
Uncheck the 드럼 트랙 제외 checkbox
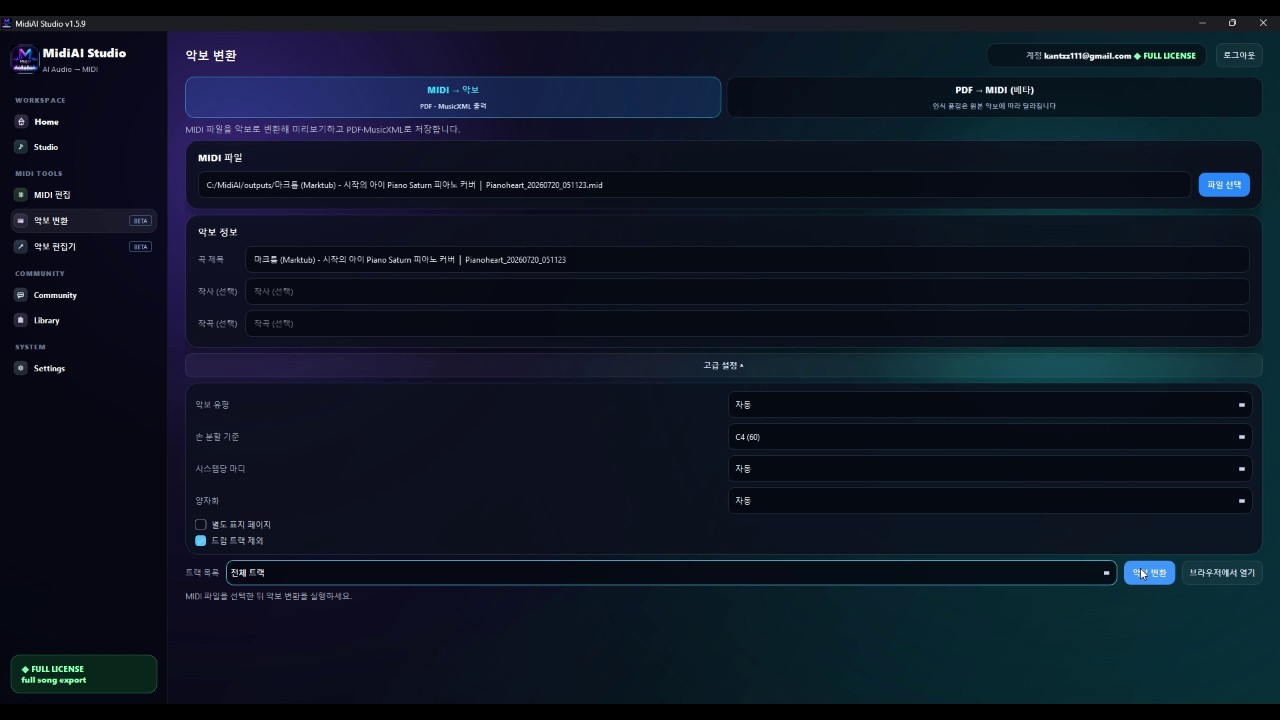[x=201, y=540]
